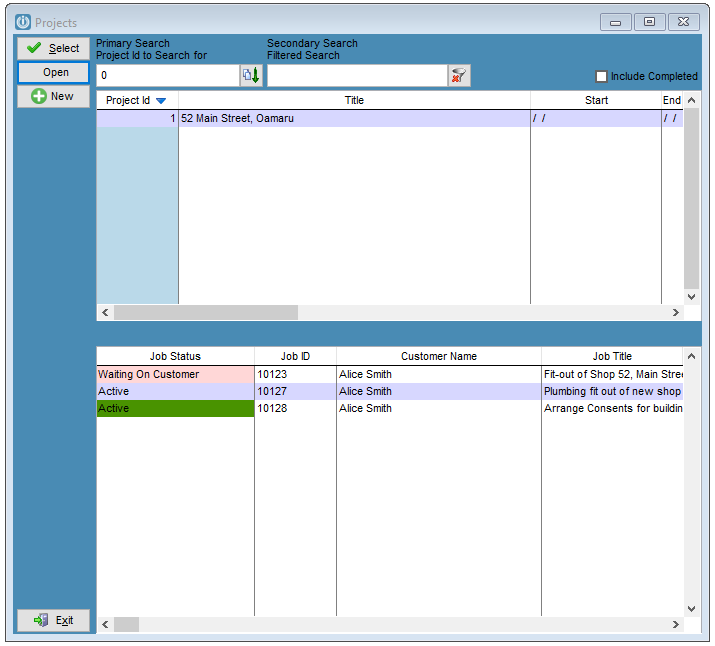Click the Exit button
The height and width of the screenshot is (646, 715).
[53, 620]
